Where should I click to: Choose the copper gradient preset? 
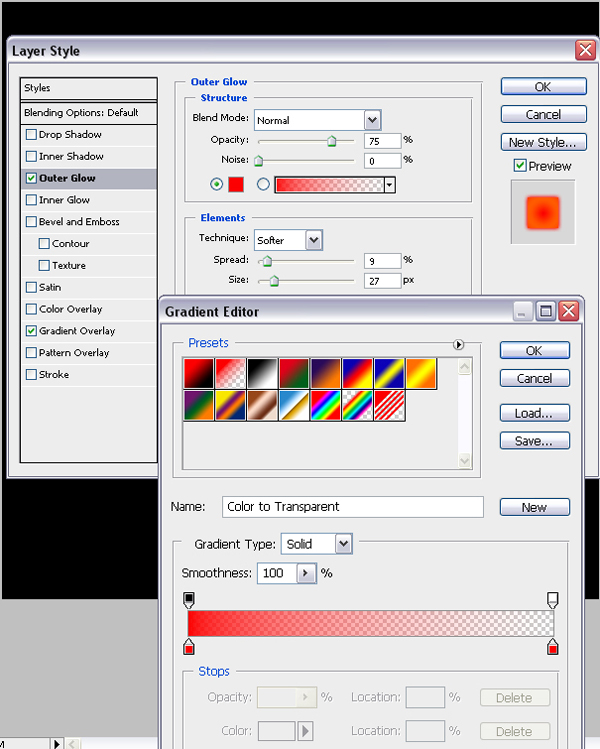[x=262, y=406]
